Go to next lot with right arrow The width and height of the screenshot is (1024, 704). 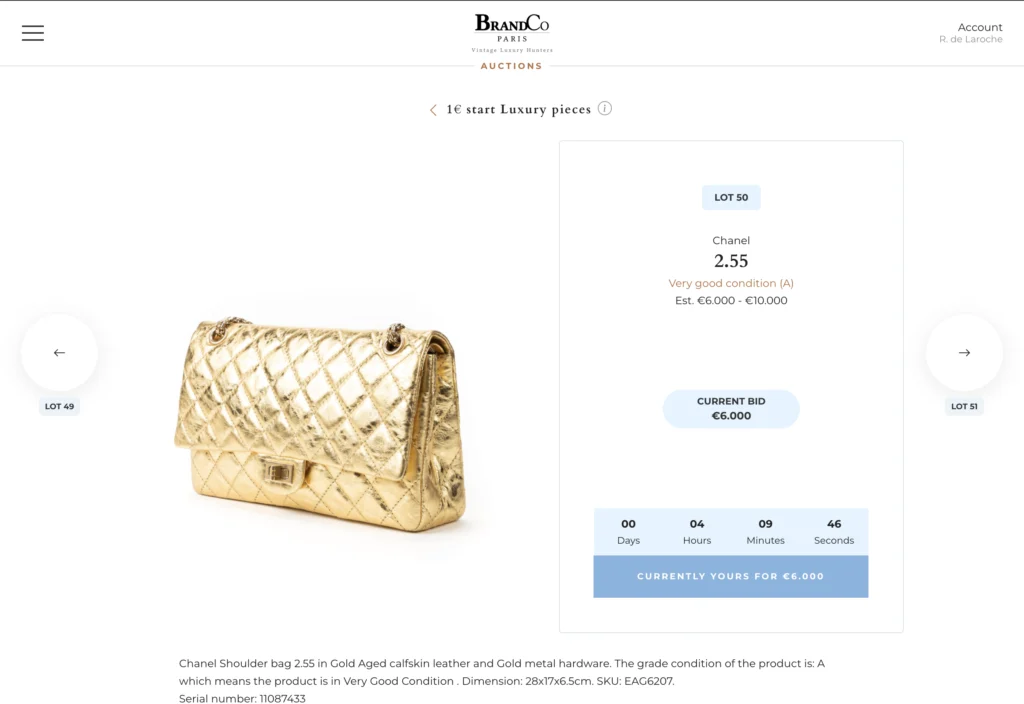964,353
